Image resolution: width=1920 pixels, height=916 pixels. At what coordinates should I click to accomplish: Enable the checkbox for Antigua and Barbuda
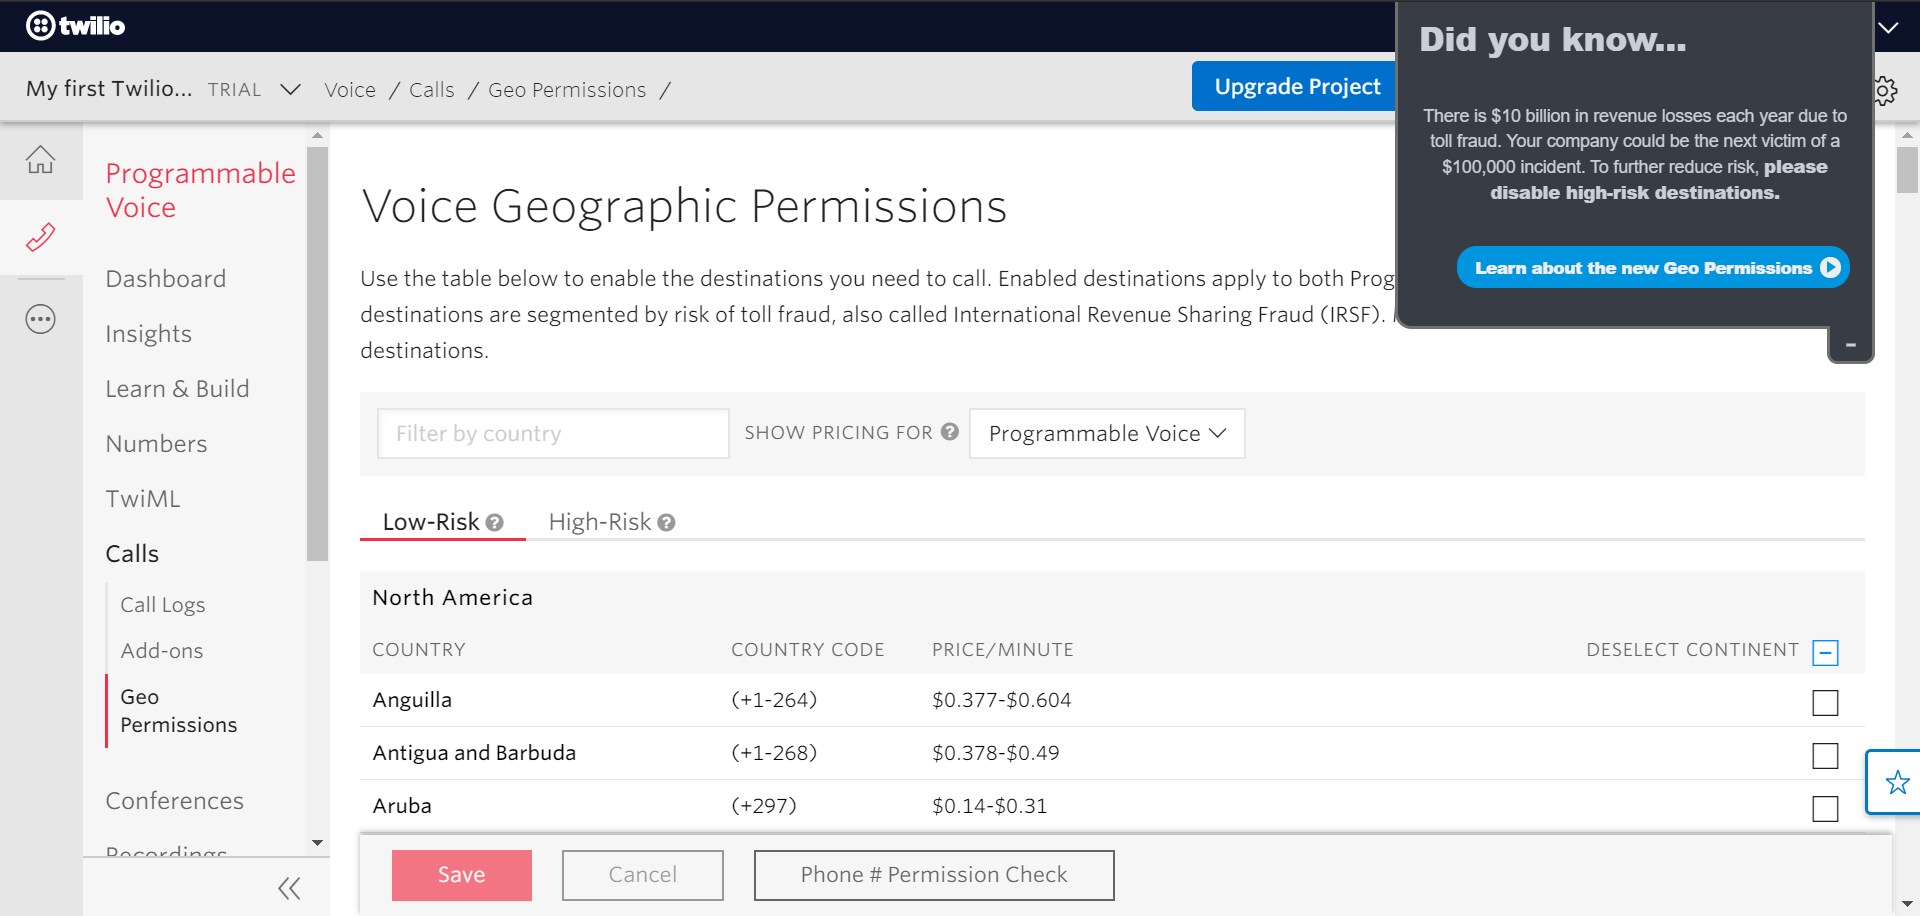pos(1827,756)
